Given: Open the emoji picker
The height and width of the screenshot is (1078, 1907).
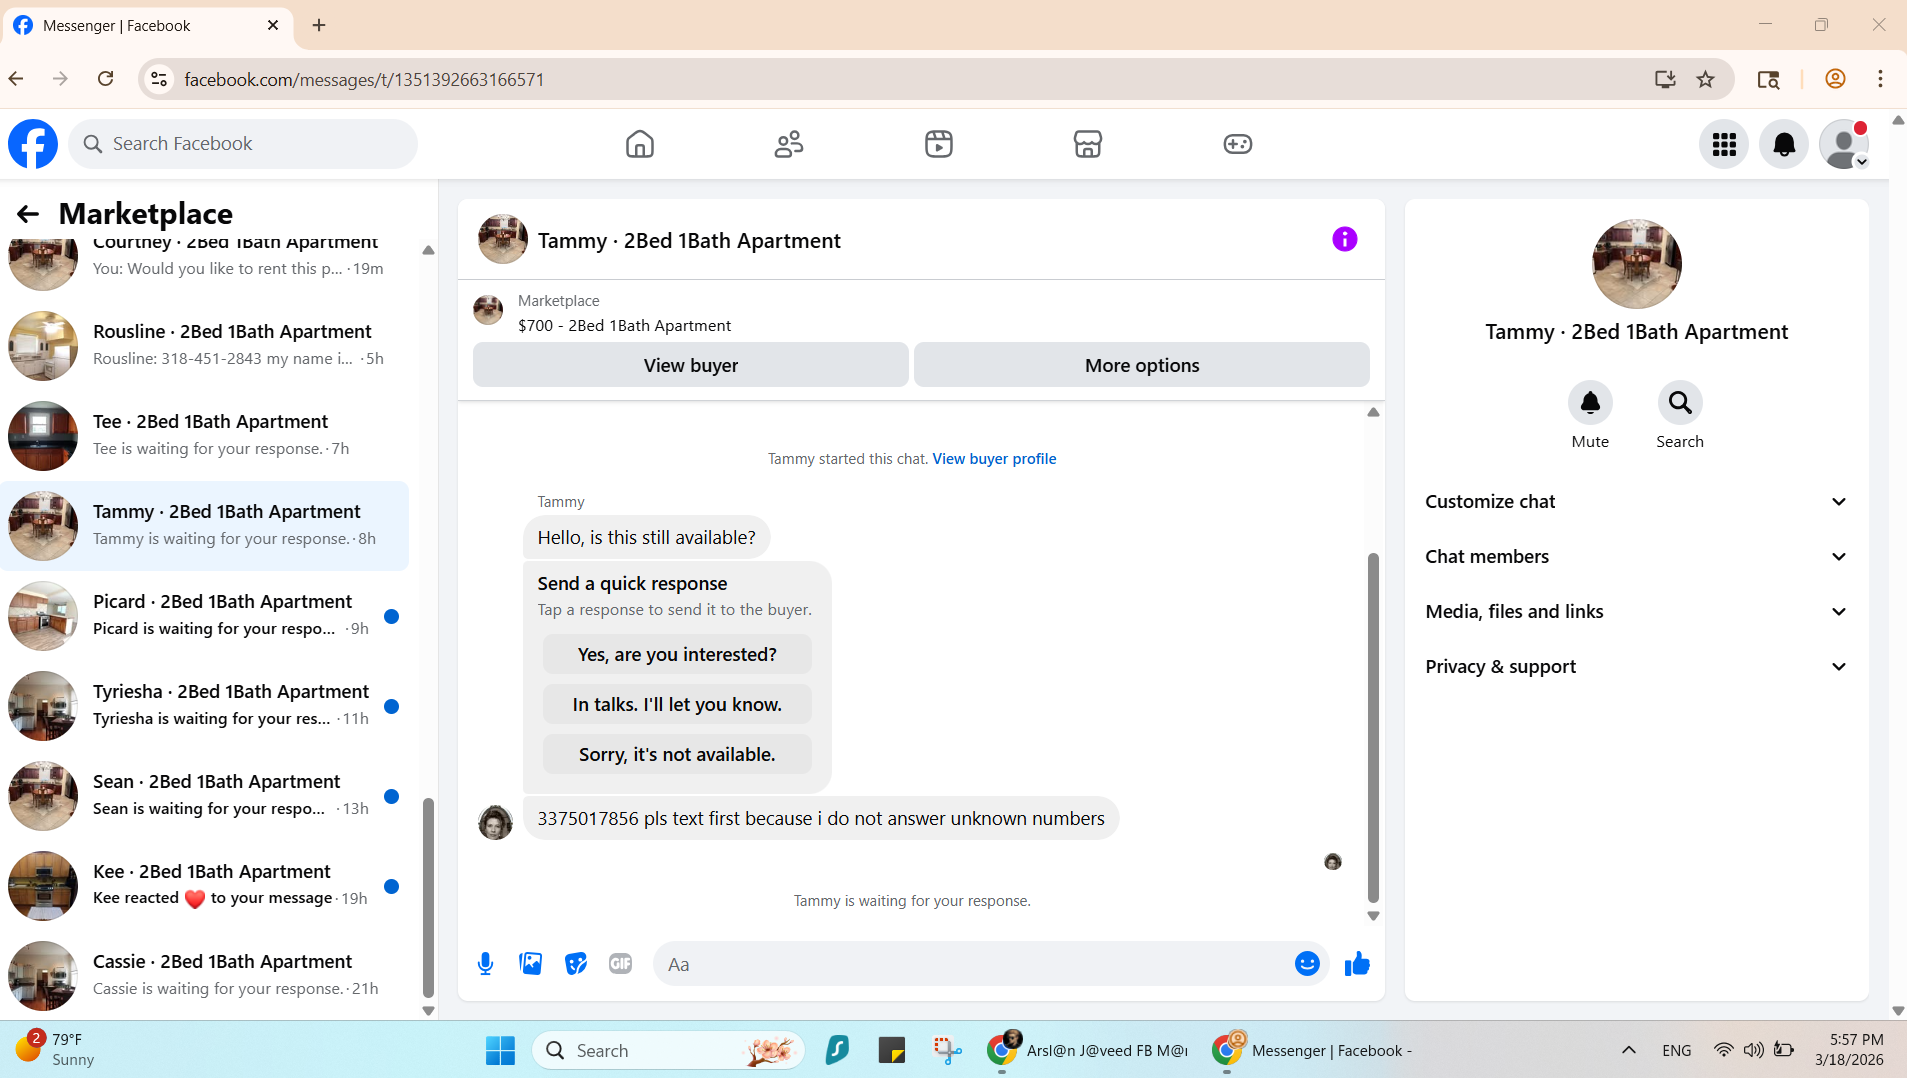Looking at the screenshot, I should (1307, 964).
